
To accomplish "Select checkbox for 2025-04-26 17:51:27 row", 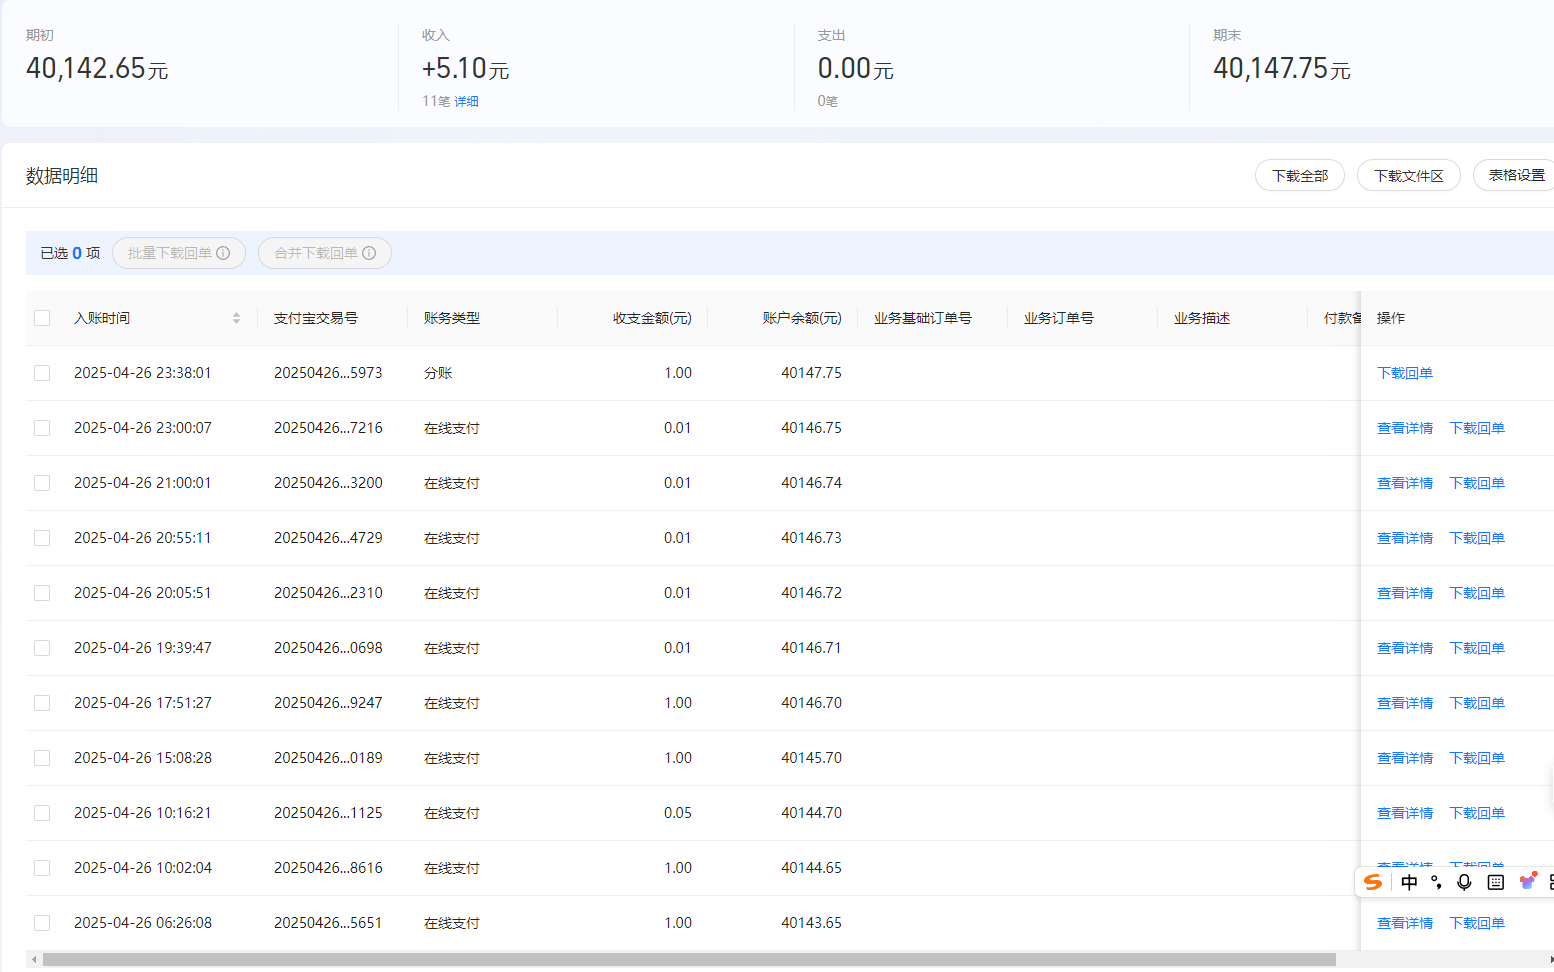I will tap(42, 703).
